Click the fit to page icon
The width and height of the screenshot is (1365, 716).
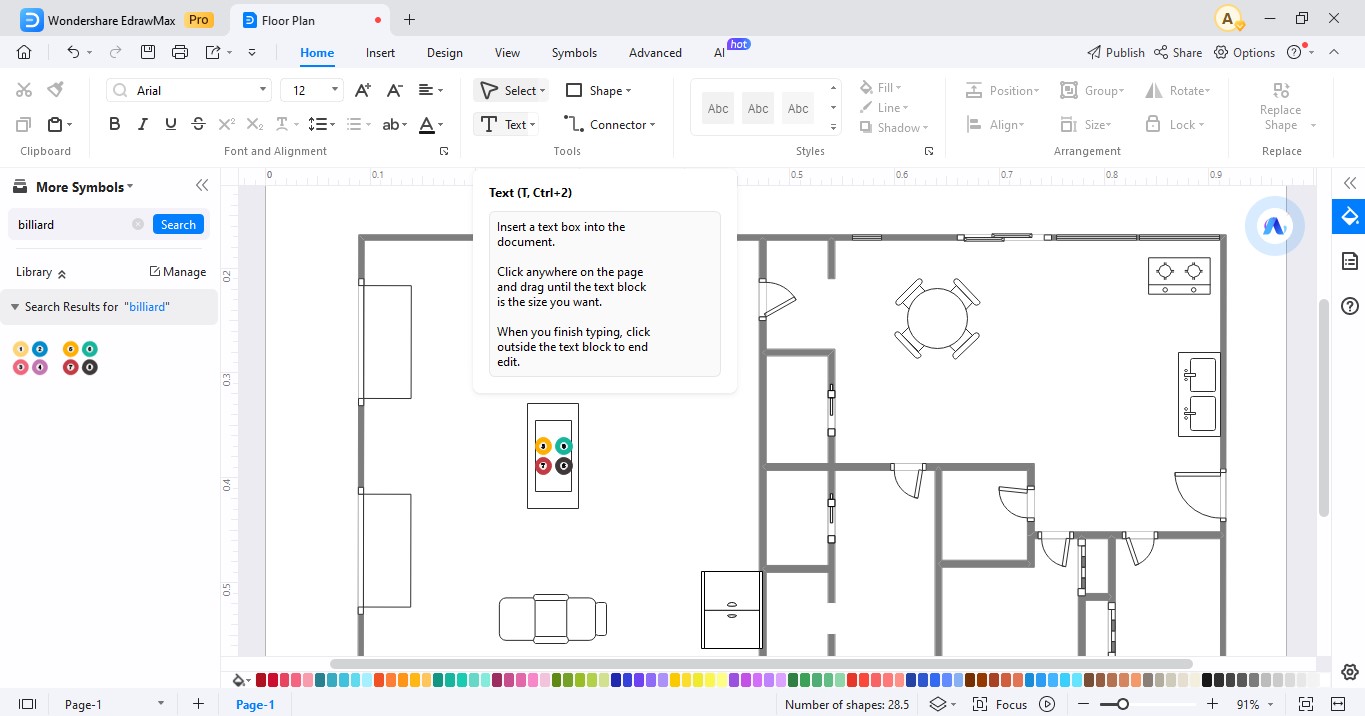point(1305,704)
